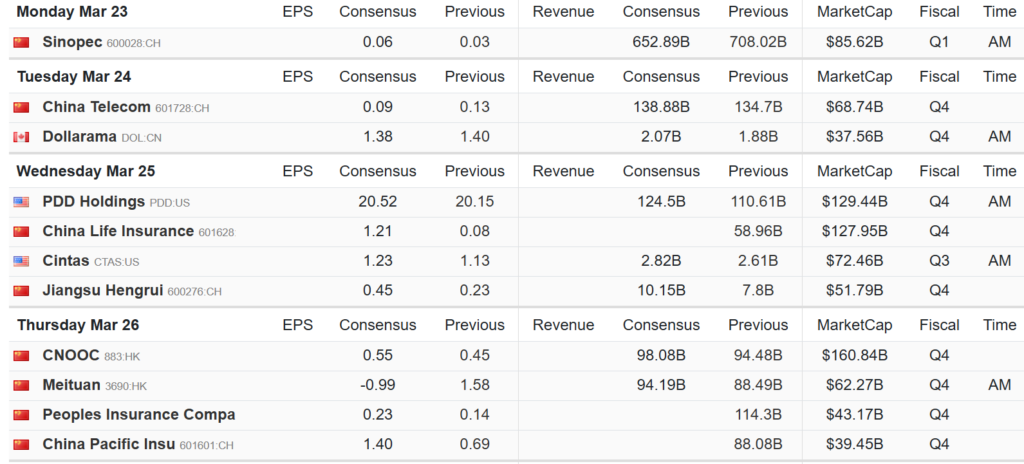This screenshot has height=464, width=1024.
Task: Click the Monday Mar 23 date header
Action: [72, 12]
